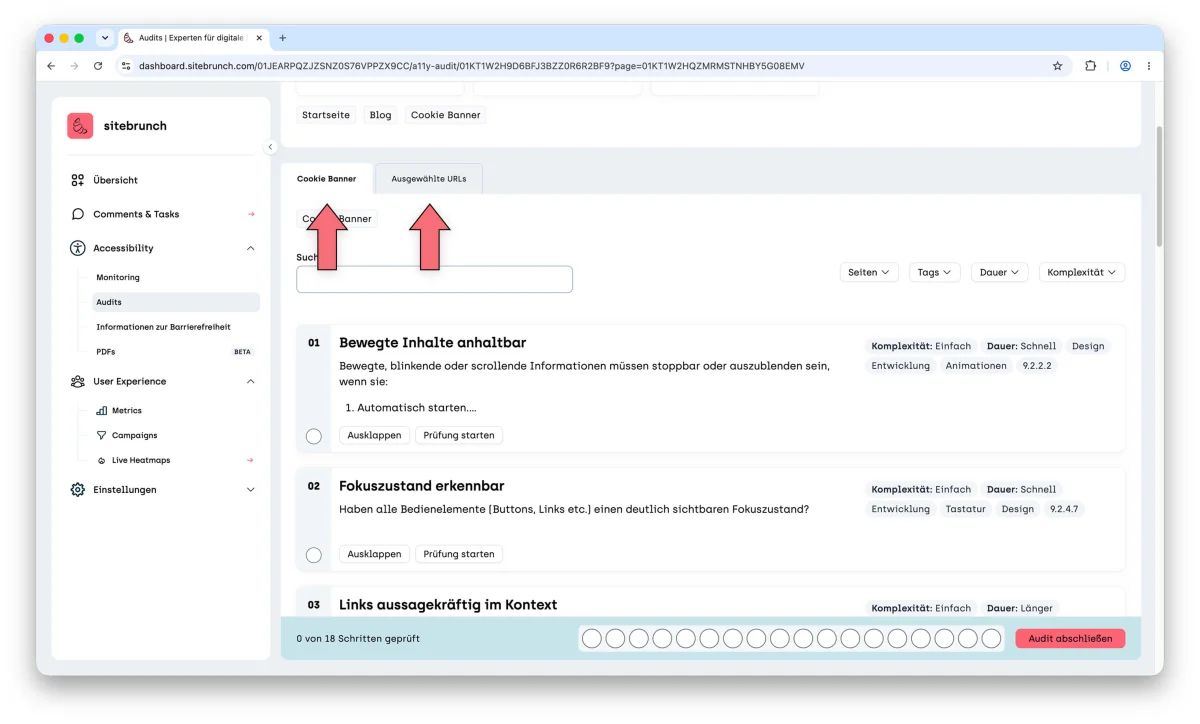Open the Chrome three-dot menu
This screenshot has width=1200, height=724.
point(1149,66)
